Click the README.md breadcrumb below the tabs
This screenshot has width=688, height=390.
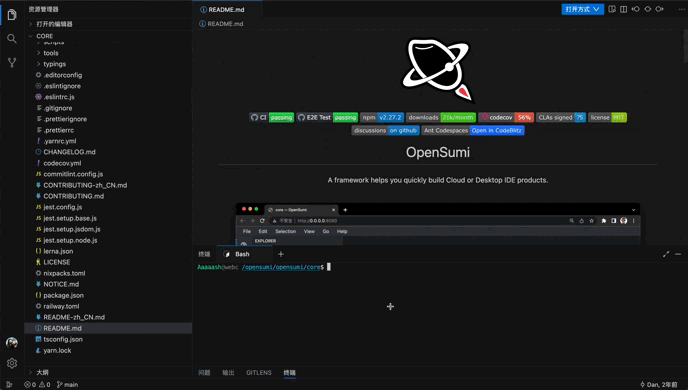pyautogui.click(x=222, y=24)
